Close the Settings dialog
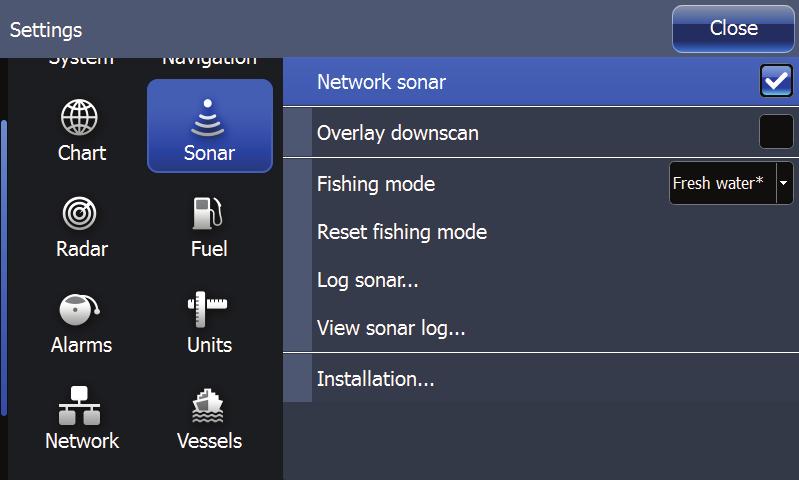Image resolution: width=799 pixels, height=480 pixels. point(733,29)
